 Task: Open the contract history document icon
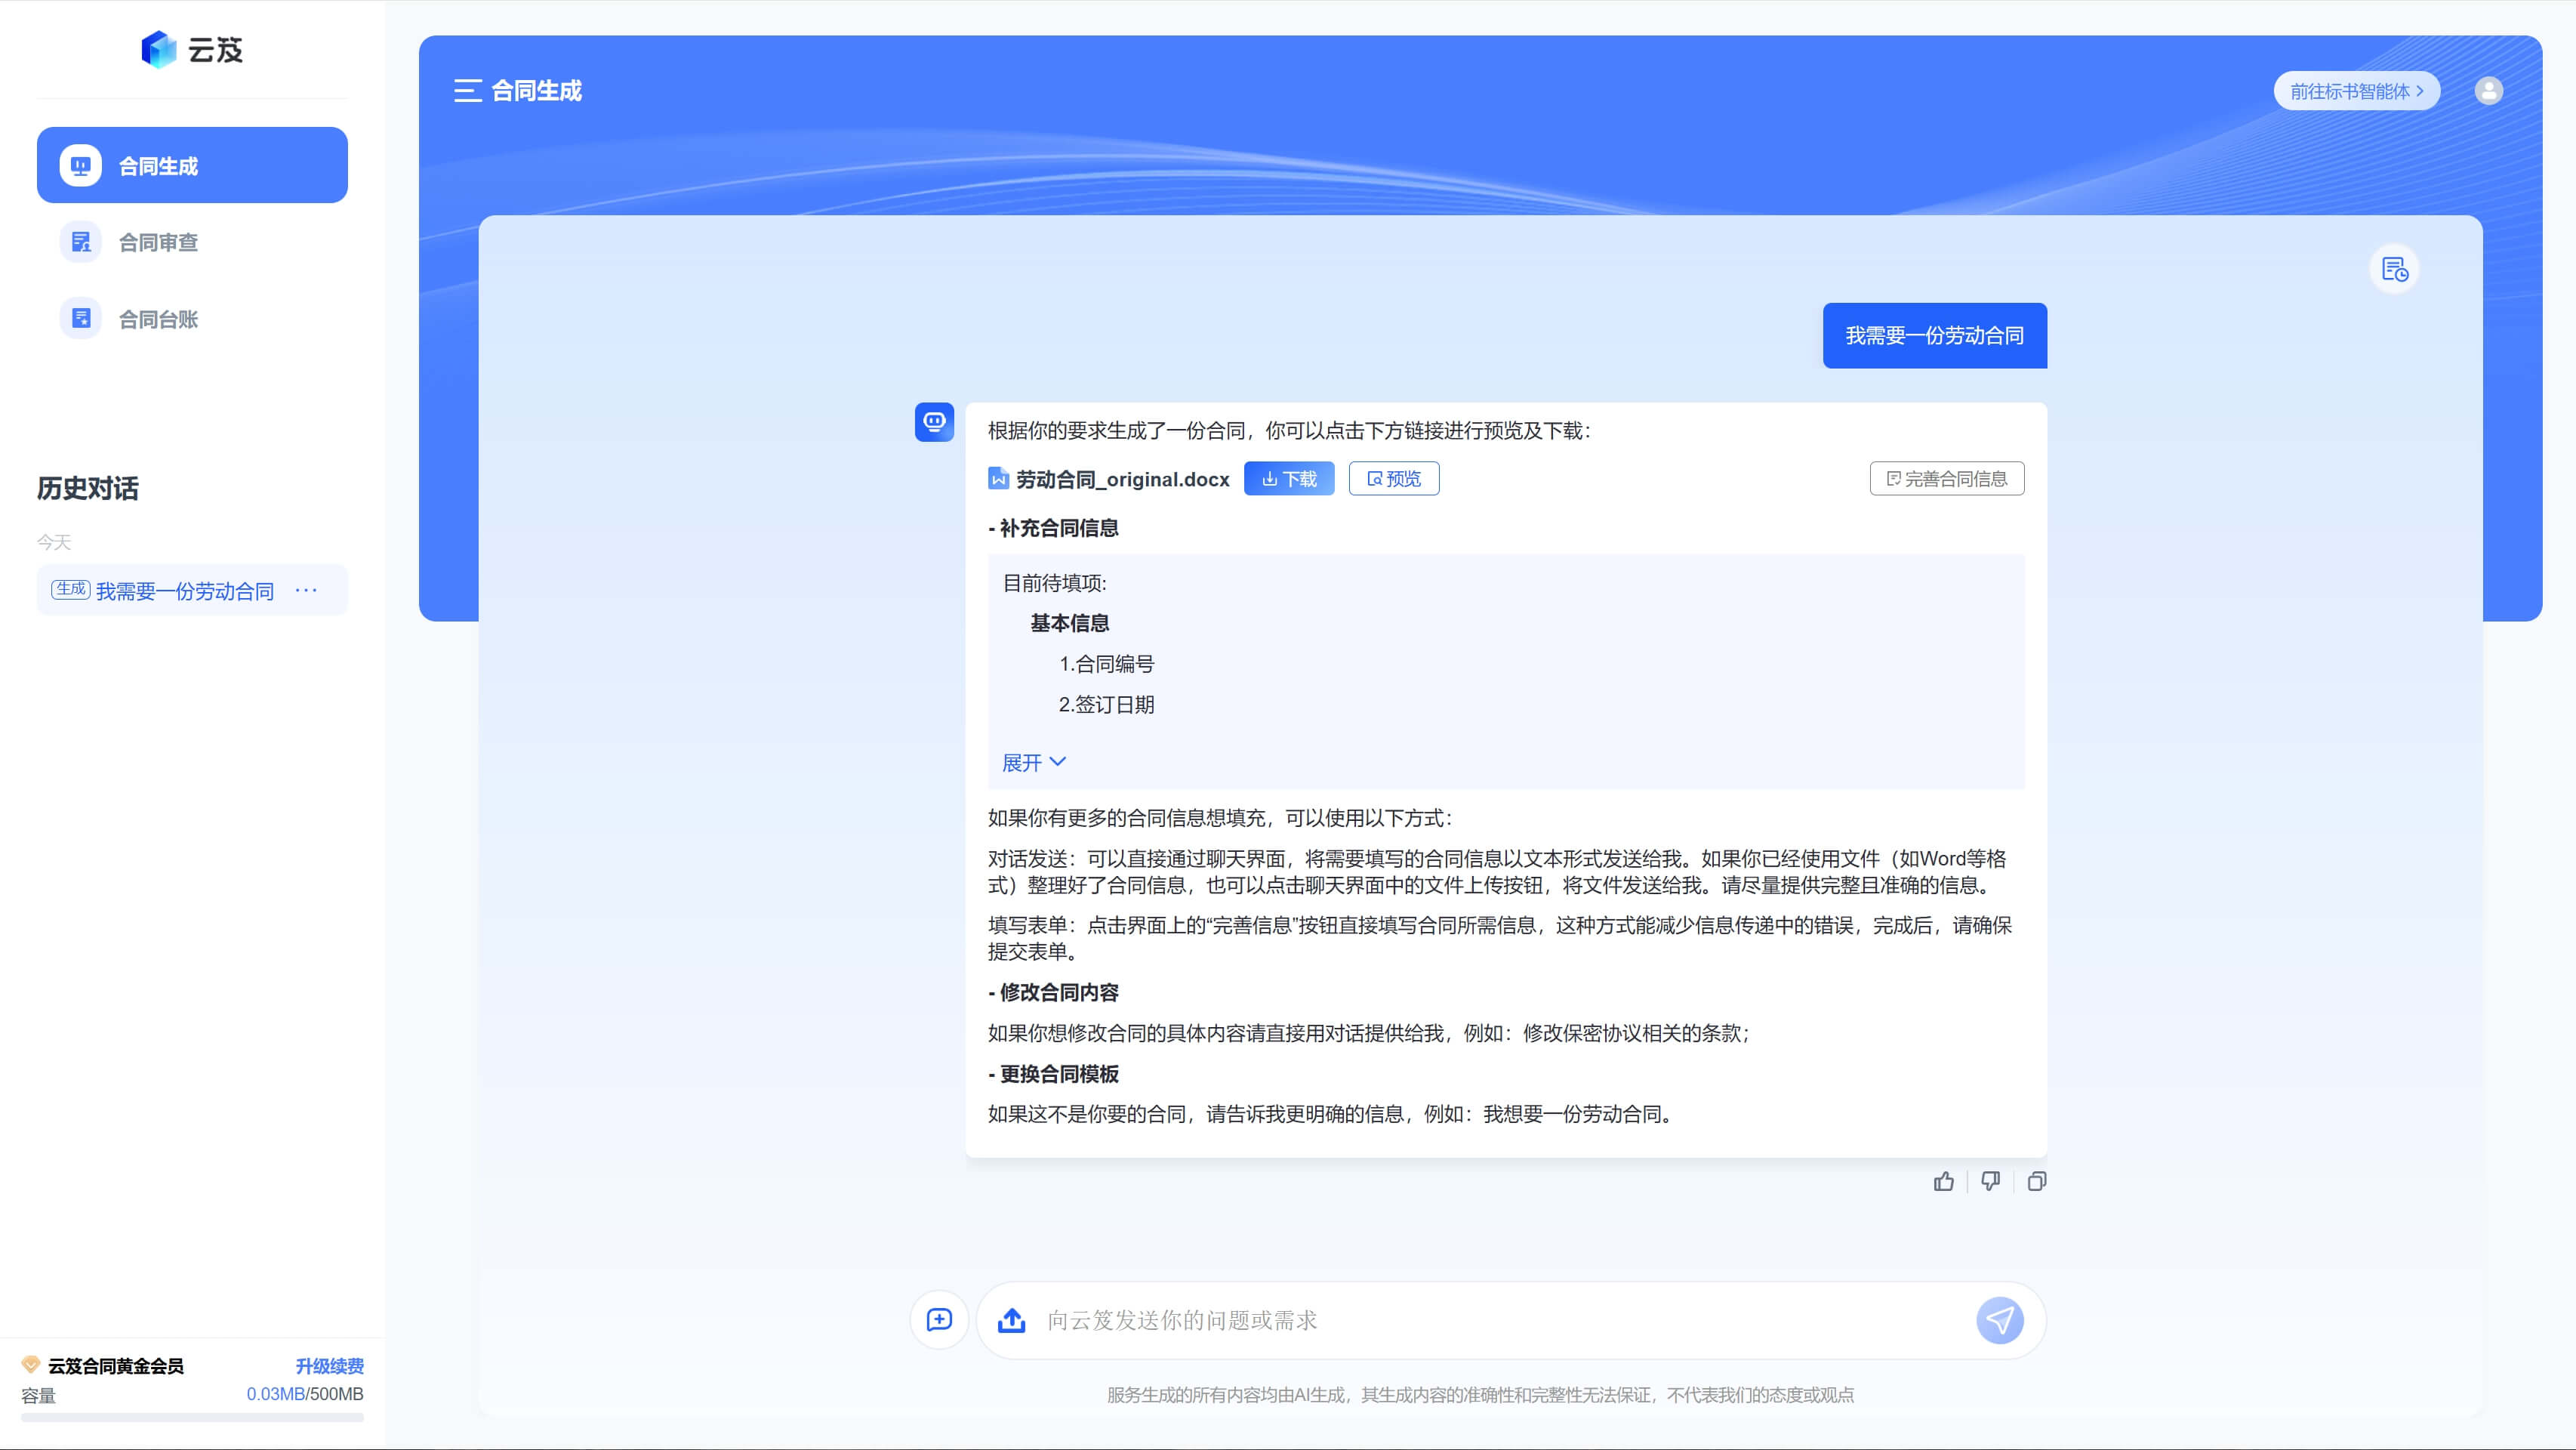click(2394, 269)
